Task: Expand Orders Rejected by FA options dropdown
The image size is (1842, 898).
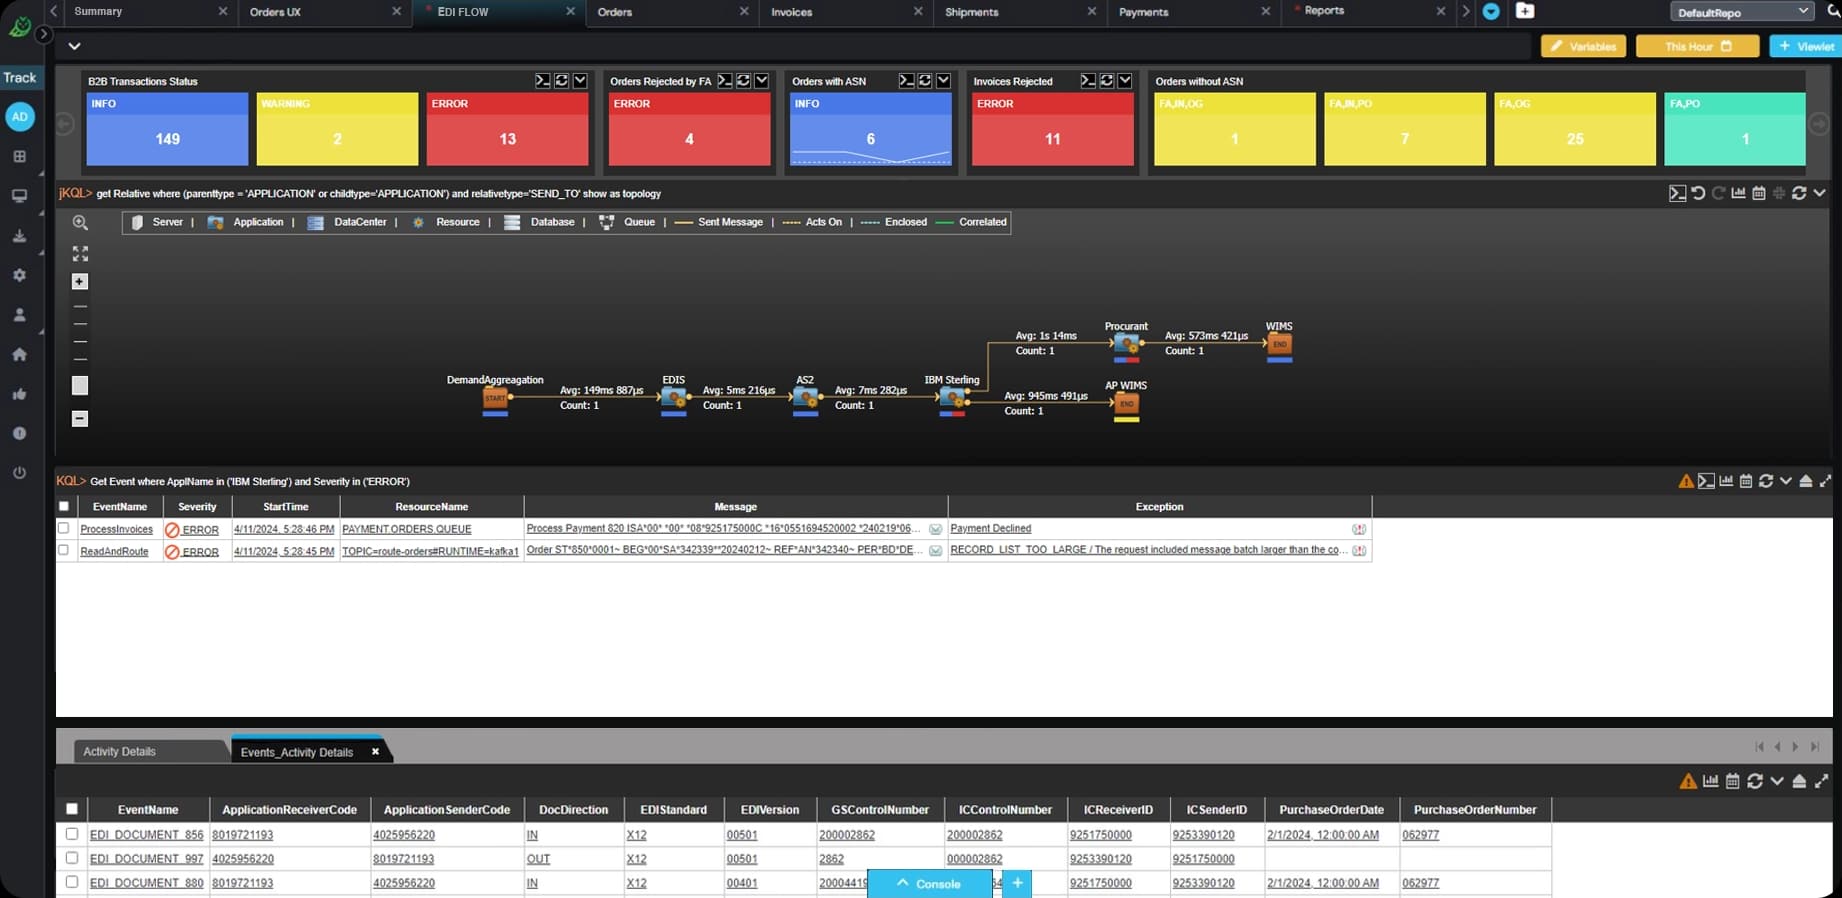Action: pos(762,81)
